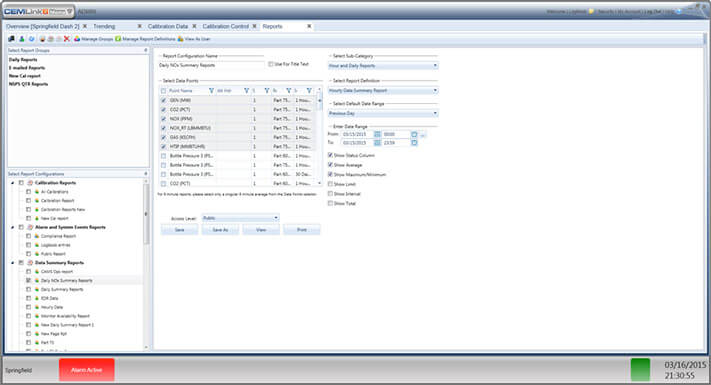Enable Show Interval checkbox

330,194
